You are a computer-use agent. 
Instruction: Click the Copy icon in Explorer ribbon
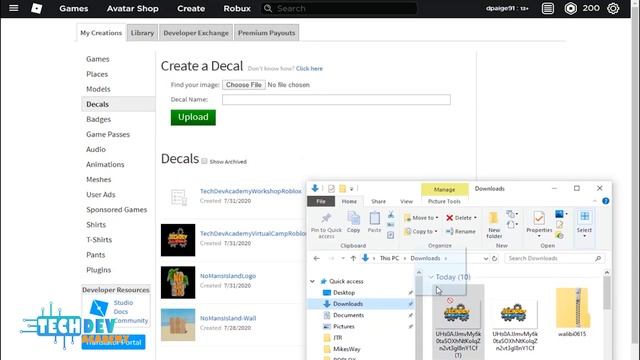pos(353,223)
